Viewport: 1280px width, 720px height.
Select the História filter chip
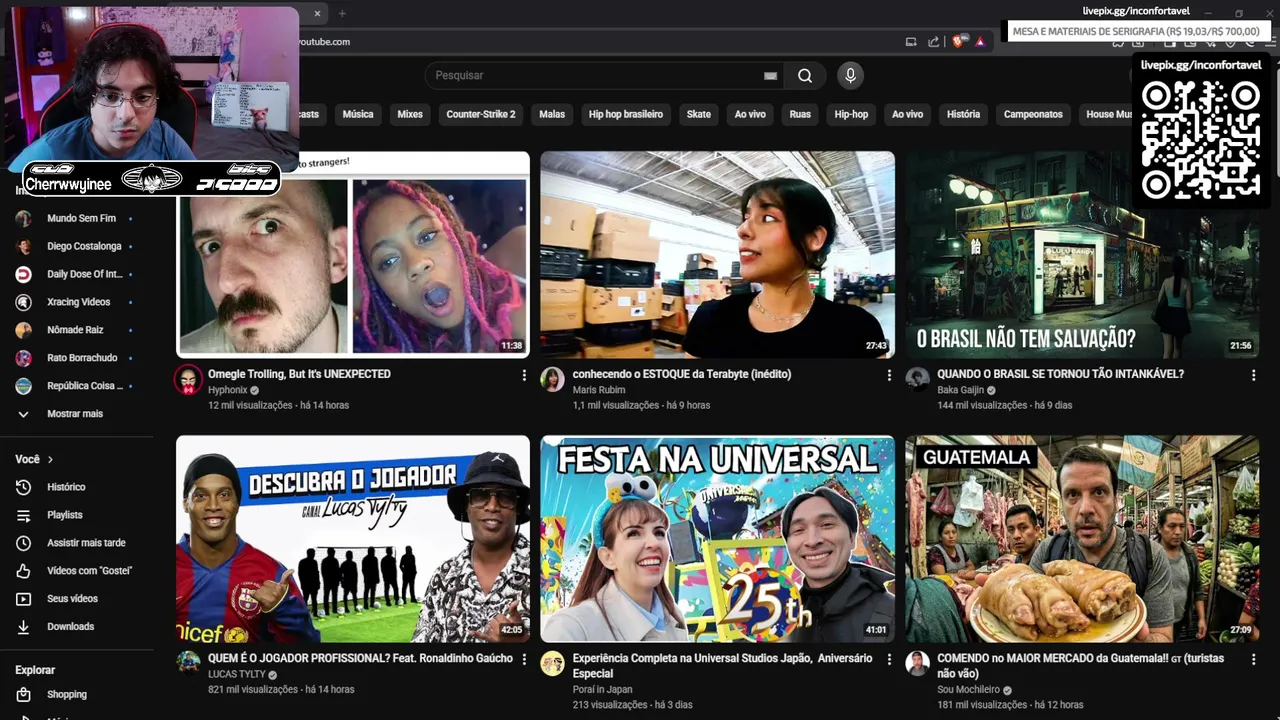pyautogui.click(x=964, y=114)
